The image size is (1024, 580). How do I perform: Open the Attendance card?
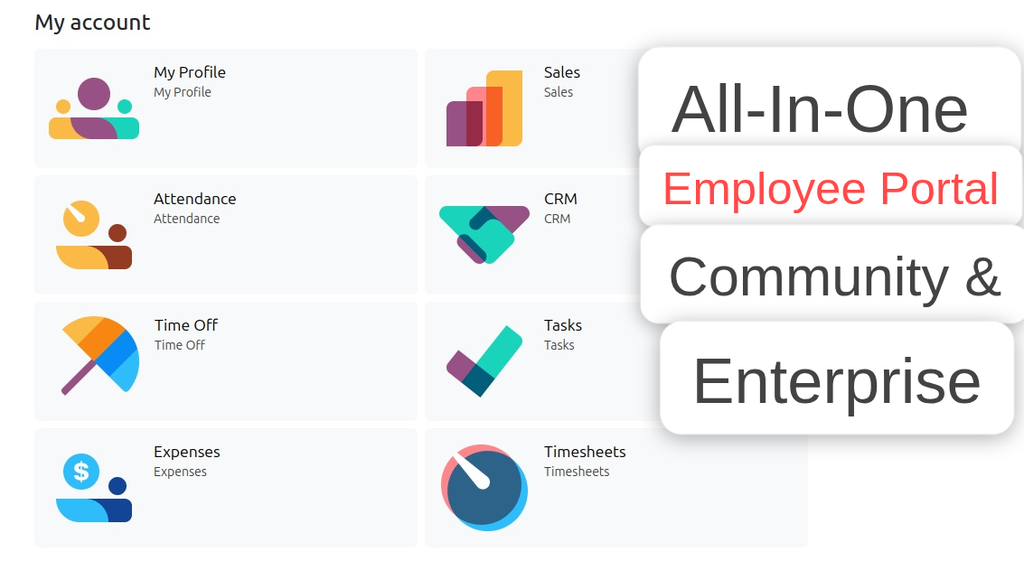point(225,234)
